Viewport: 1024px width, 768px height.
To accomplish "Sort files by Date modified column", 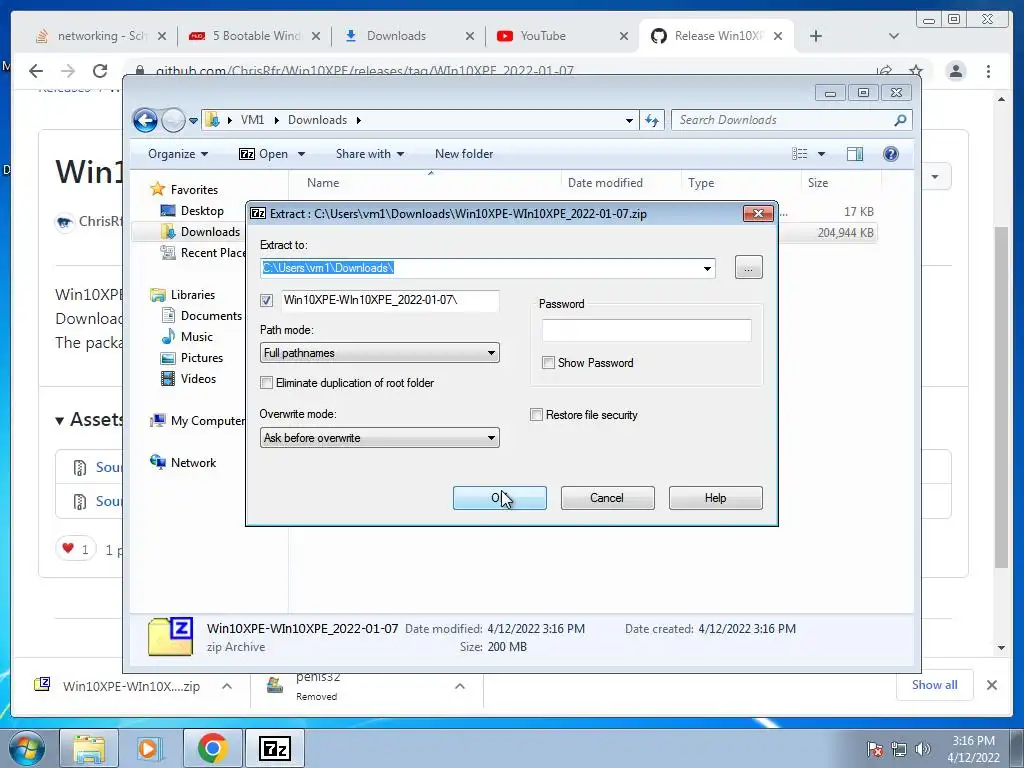I will pos(620,183).
